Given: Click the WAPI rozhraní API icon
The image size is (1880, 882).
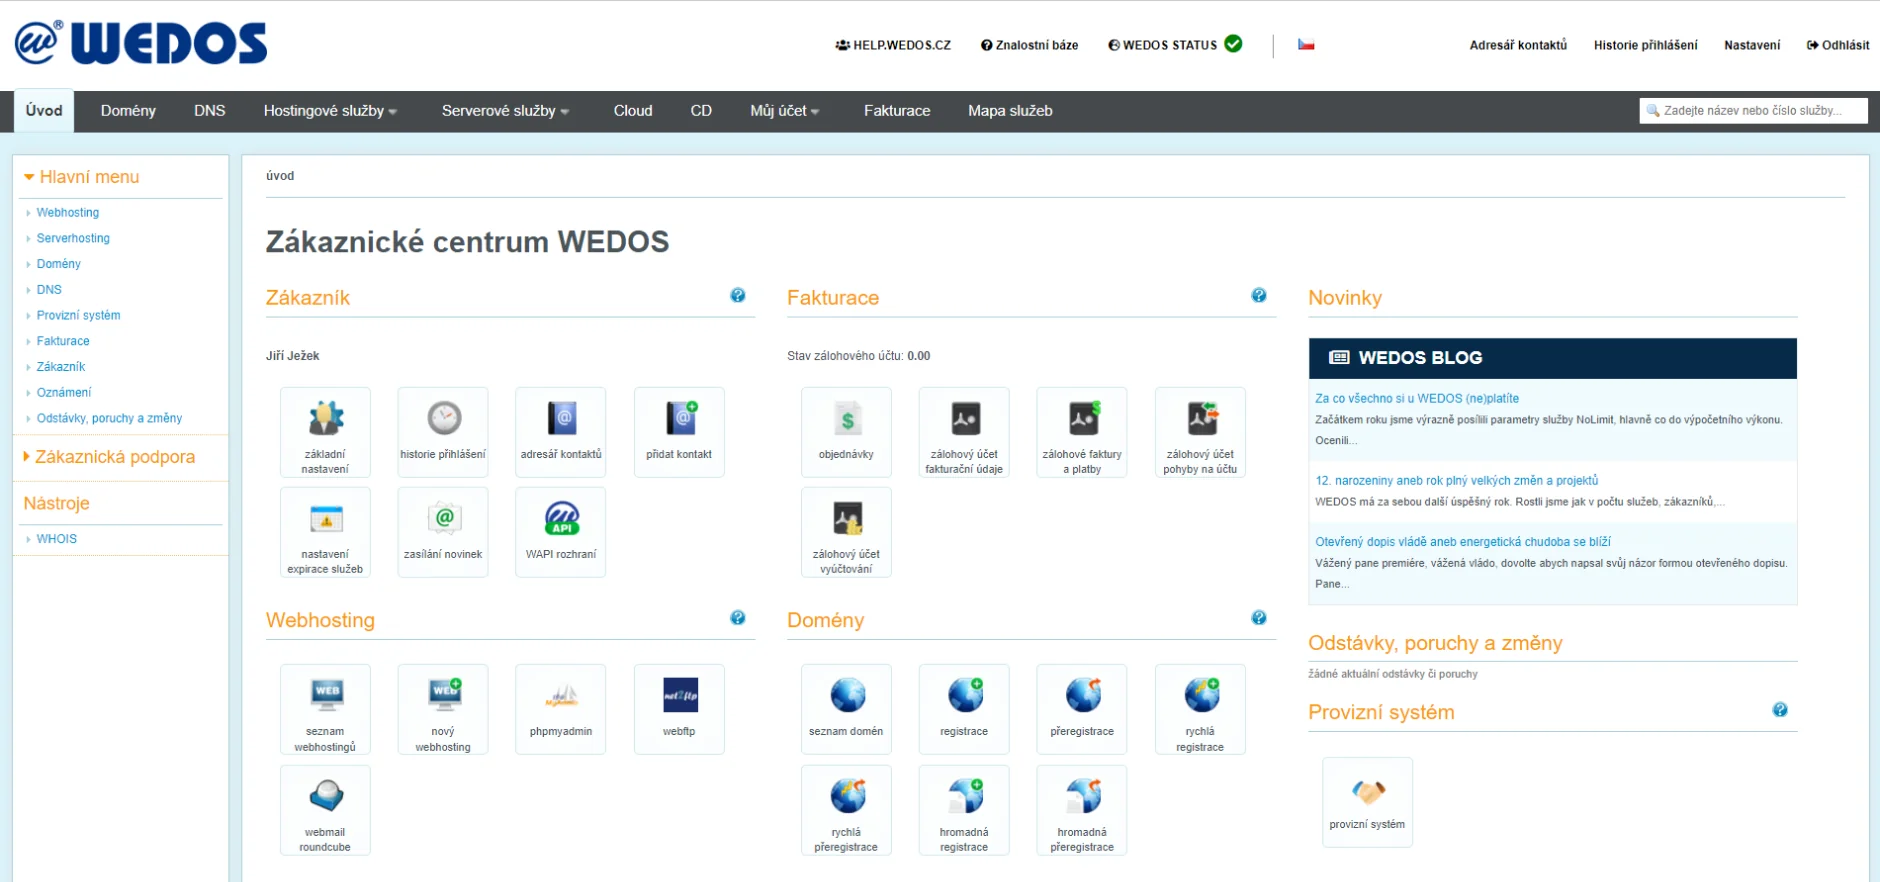Looking at the screenshot, I should [x=561, y=520].
